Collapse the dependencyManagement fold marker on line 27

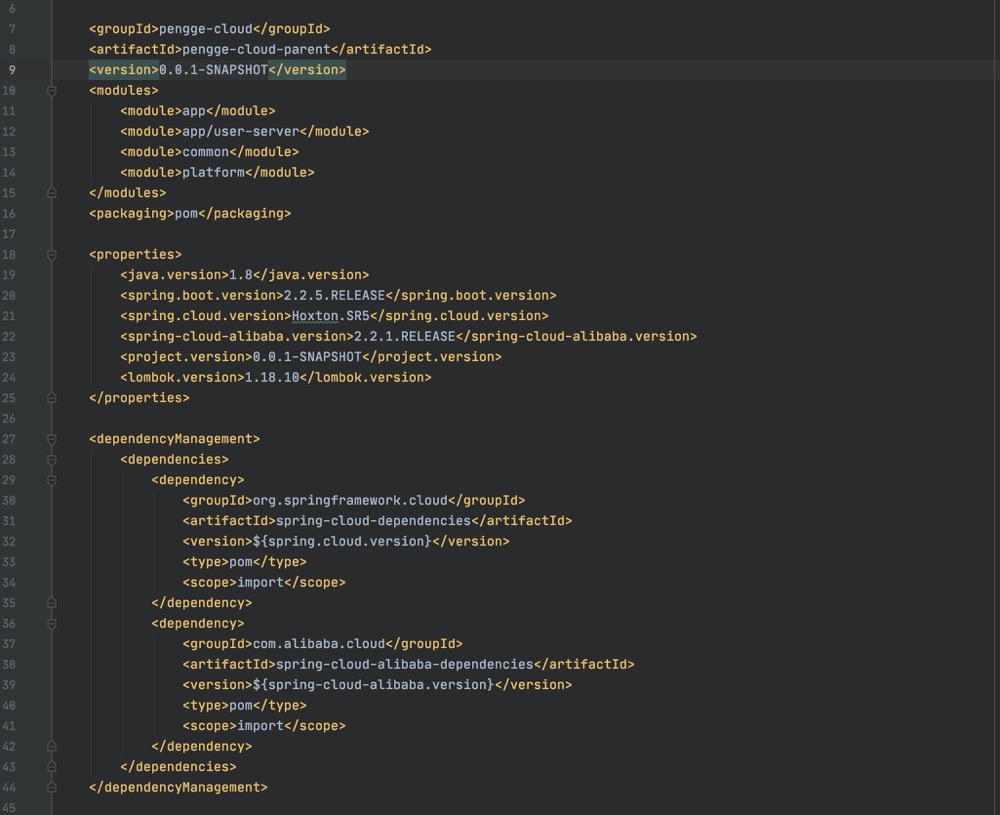pyautogui.click(x=52, y=438)
